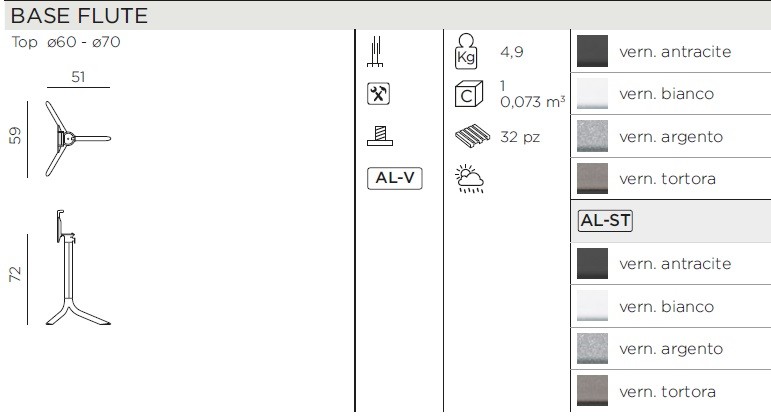The image size is (771, 417).
Task: Click the pallet quantity icon
Action: pos(473,136)
